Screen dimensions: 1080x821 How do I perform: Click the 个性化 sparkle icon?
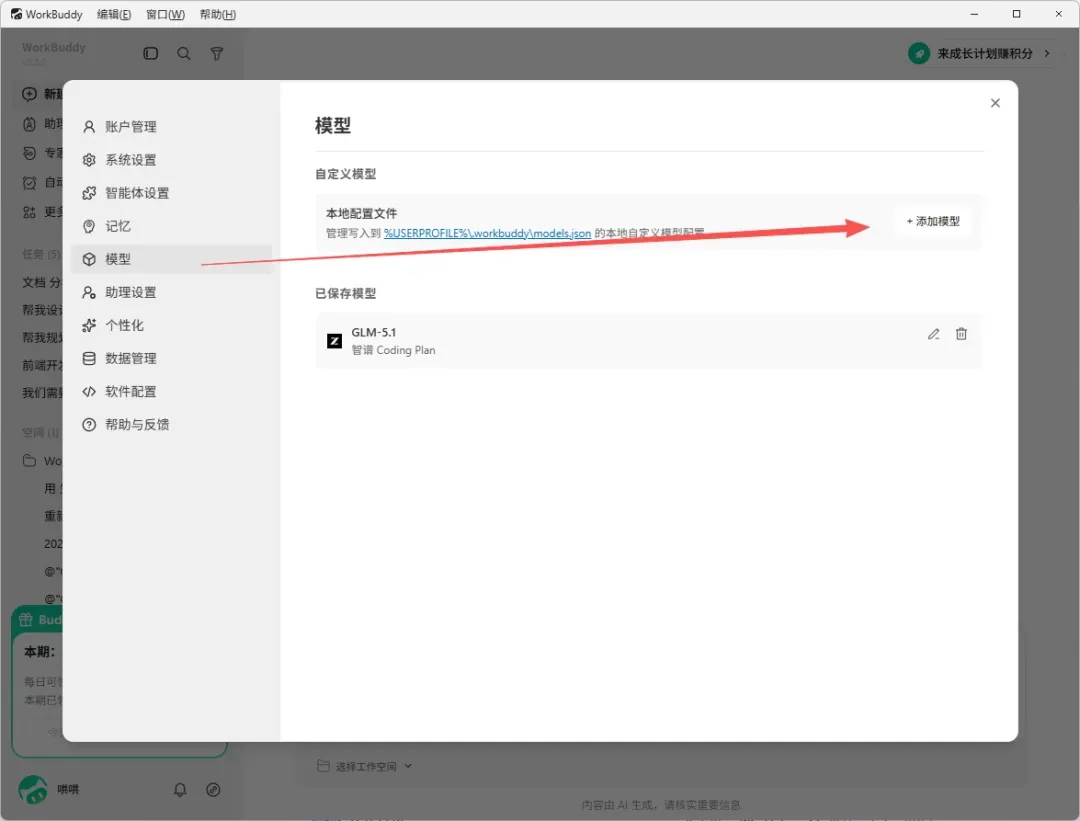(x=89, y=325)
